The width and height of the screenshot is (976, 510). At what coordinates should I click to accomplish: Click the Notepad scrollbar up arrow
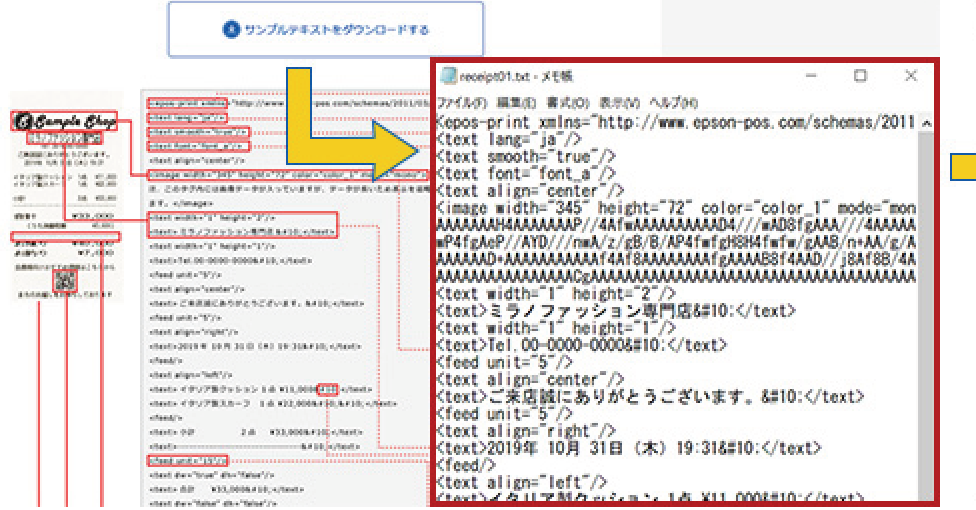pos(925,123)
